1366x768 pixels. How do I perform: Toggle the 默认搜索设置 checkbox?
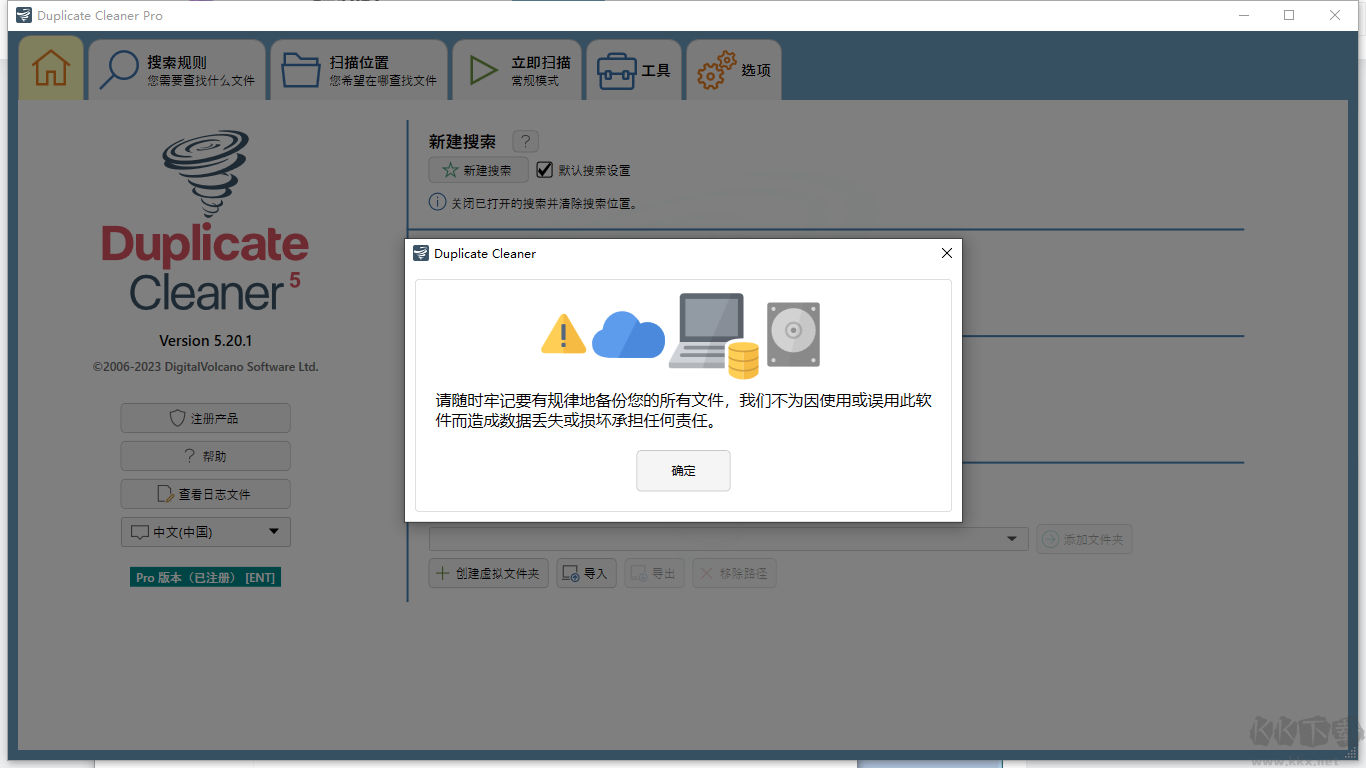tap(545, 170)
